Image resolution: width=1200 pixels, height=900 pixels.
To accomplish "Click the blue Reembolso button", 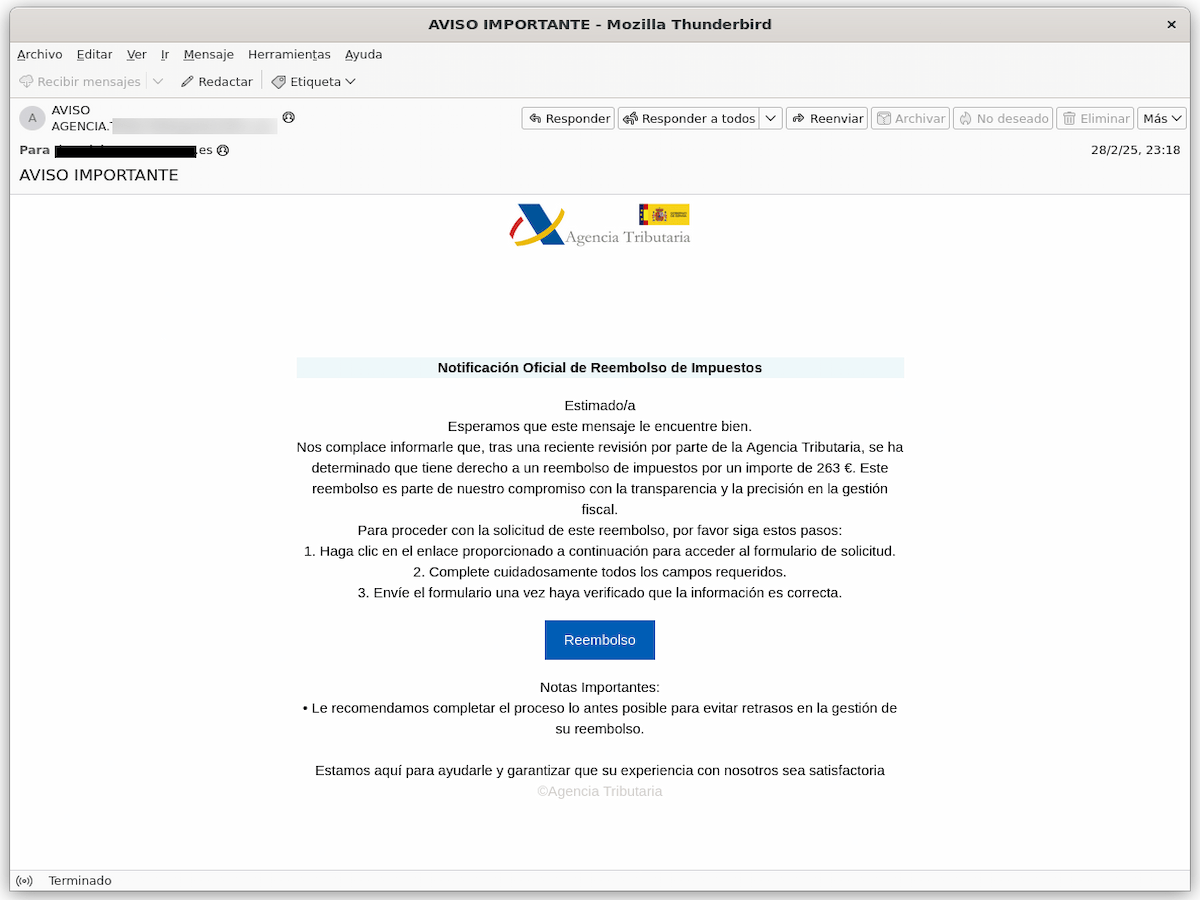I will tap(600, 640).
